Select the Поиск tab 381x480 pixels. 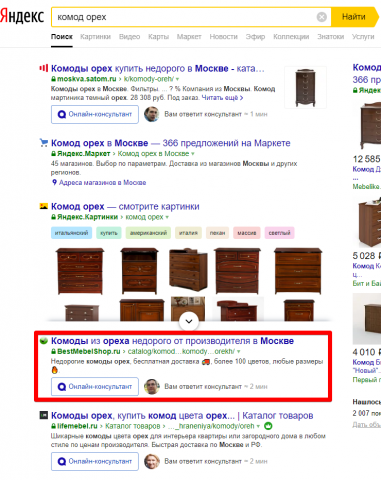[x=62, y=37]
